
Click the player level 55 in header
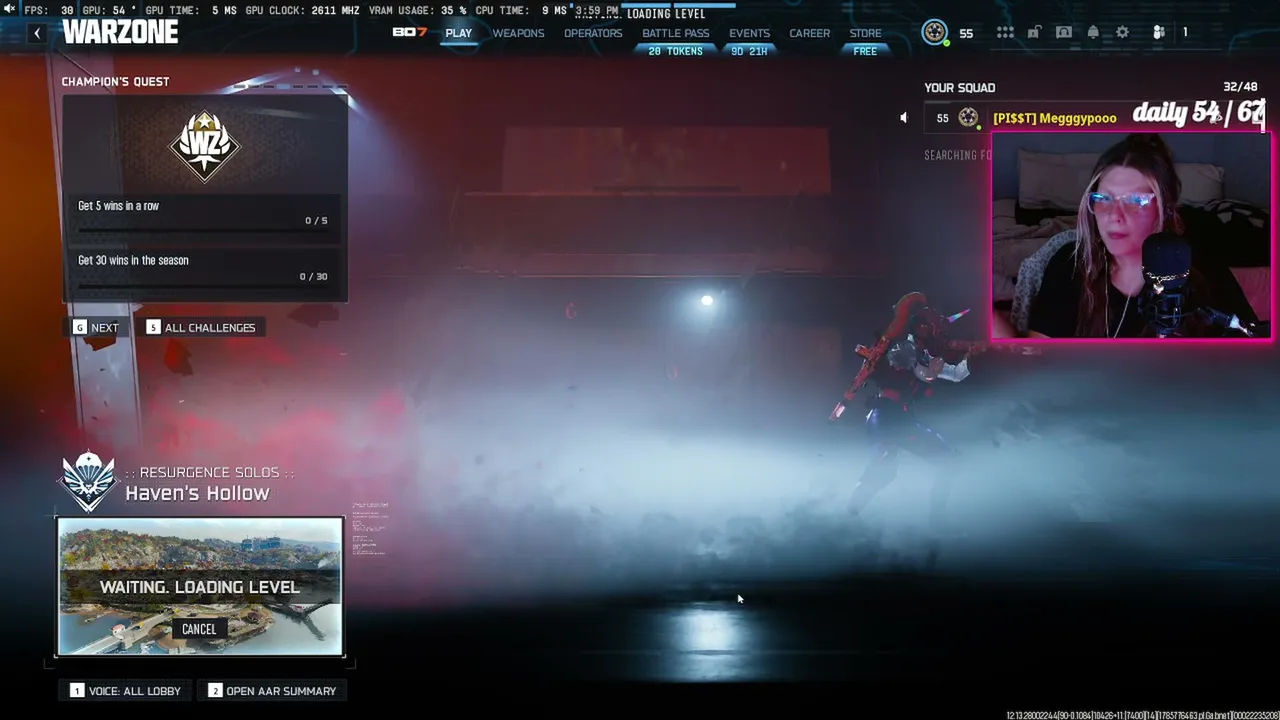[x=966, y=33]
